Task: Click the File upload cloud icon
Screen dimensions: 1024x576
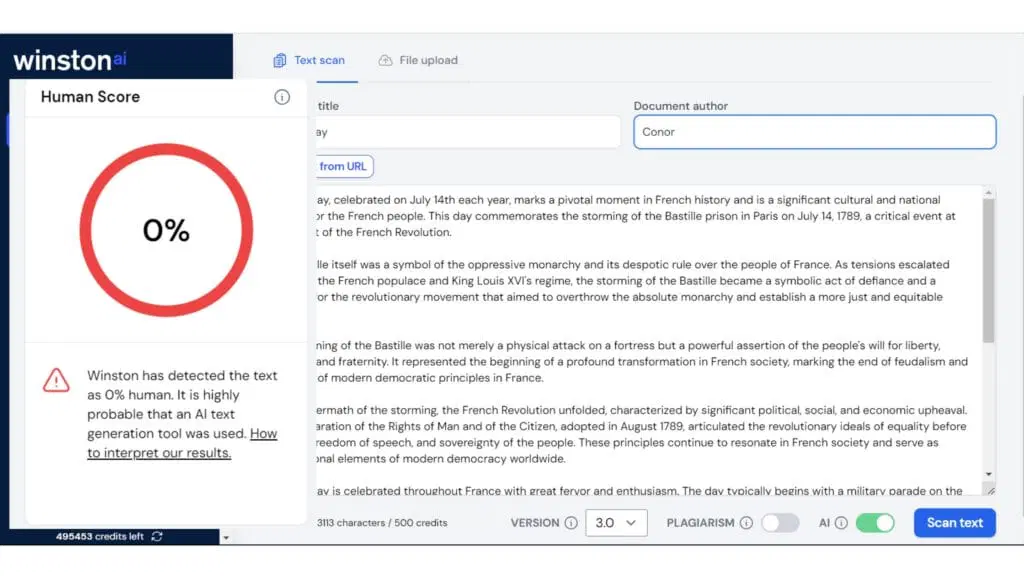Action: pos(385,60)
